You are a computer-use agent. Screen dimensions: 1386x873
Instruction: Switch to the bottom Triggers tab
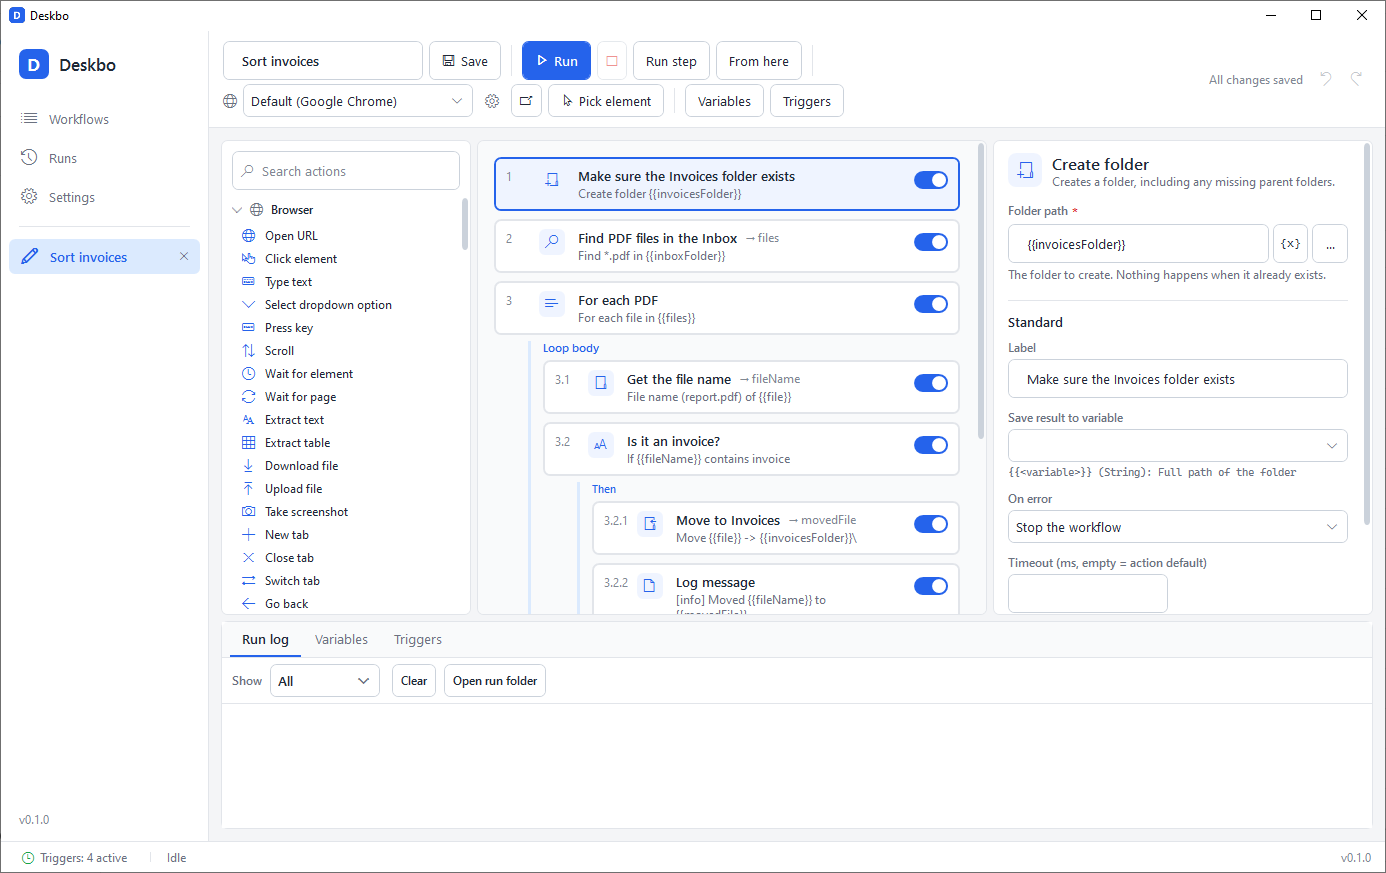click(x=418, y=640)
